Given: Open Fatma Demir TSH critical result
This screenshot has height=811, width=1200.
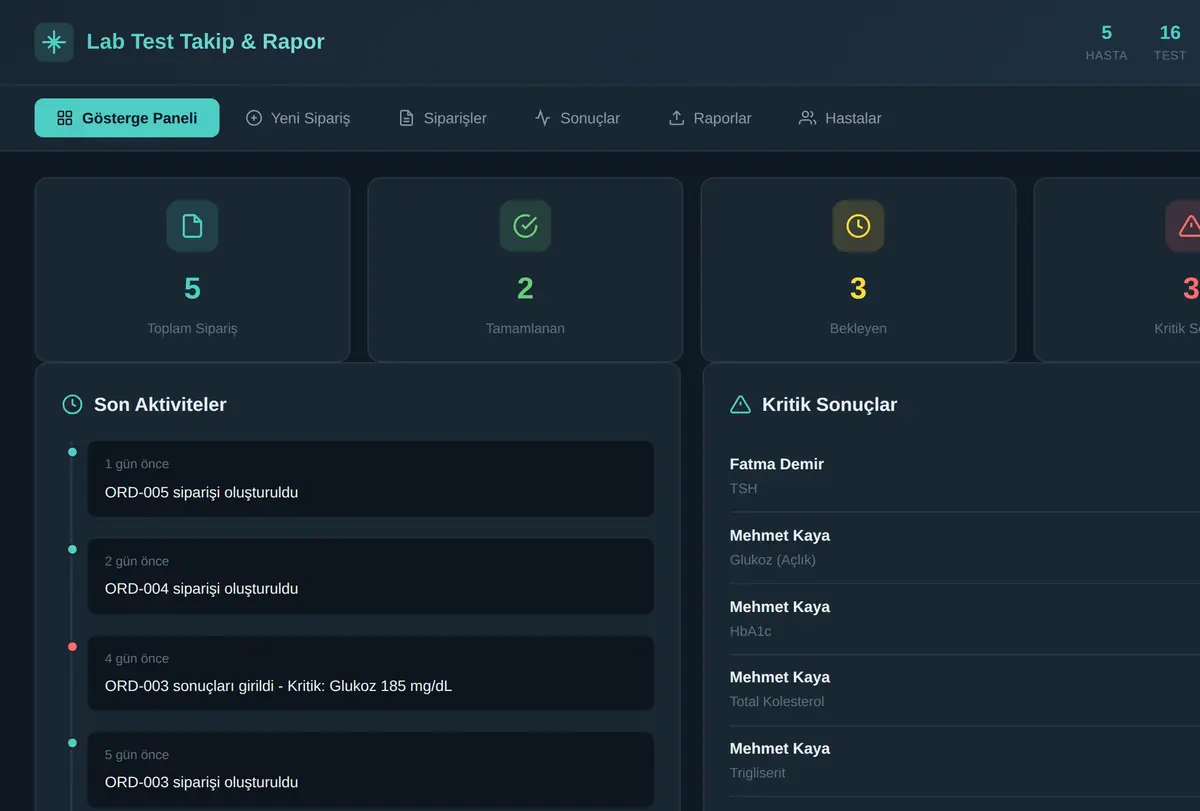Looking at the screenshot, I should [x=965, y=476].
